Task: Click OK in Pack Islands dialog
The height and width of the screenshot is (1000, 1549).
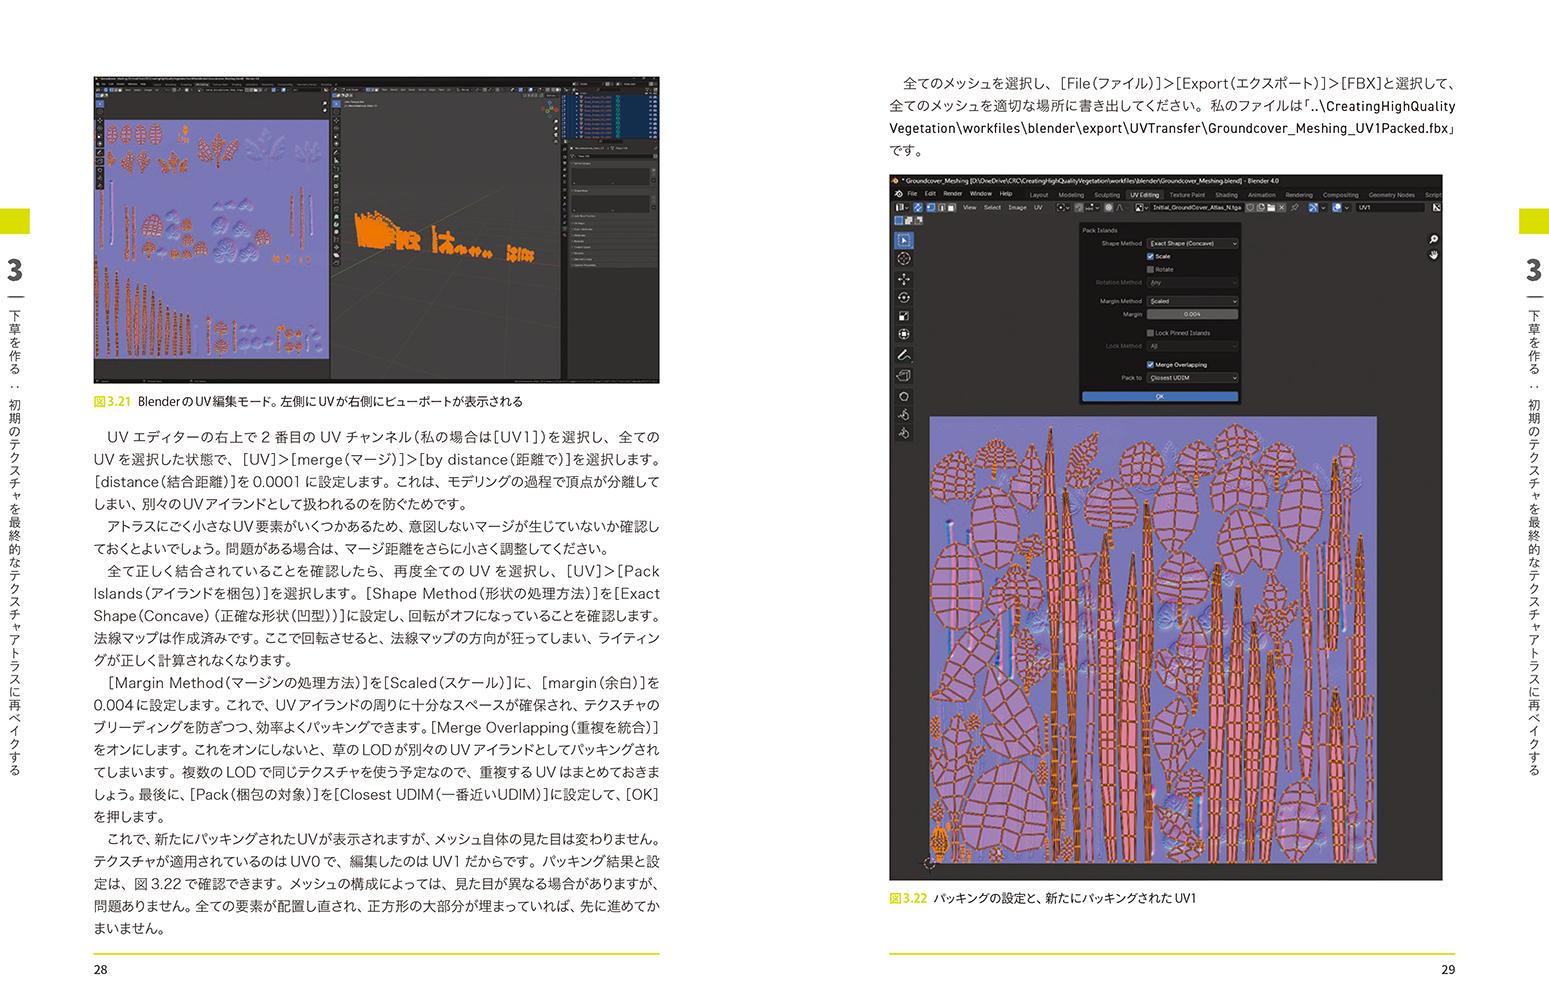Action: tap(1160, 397)
